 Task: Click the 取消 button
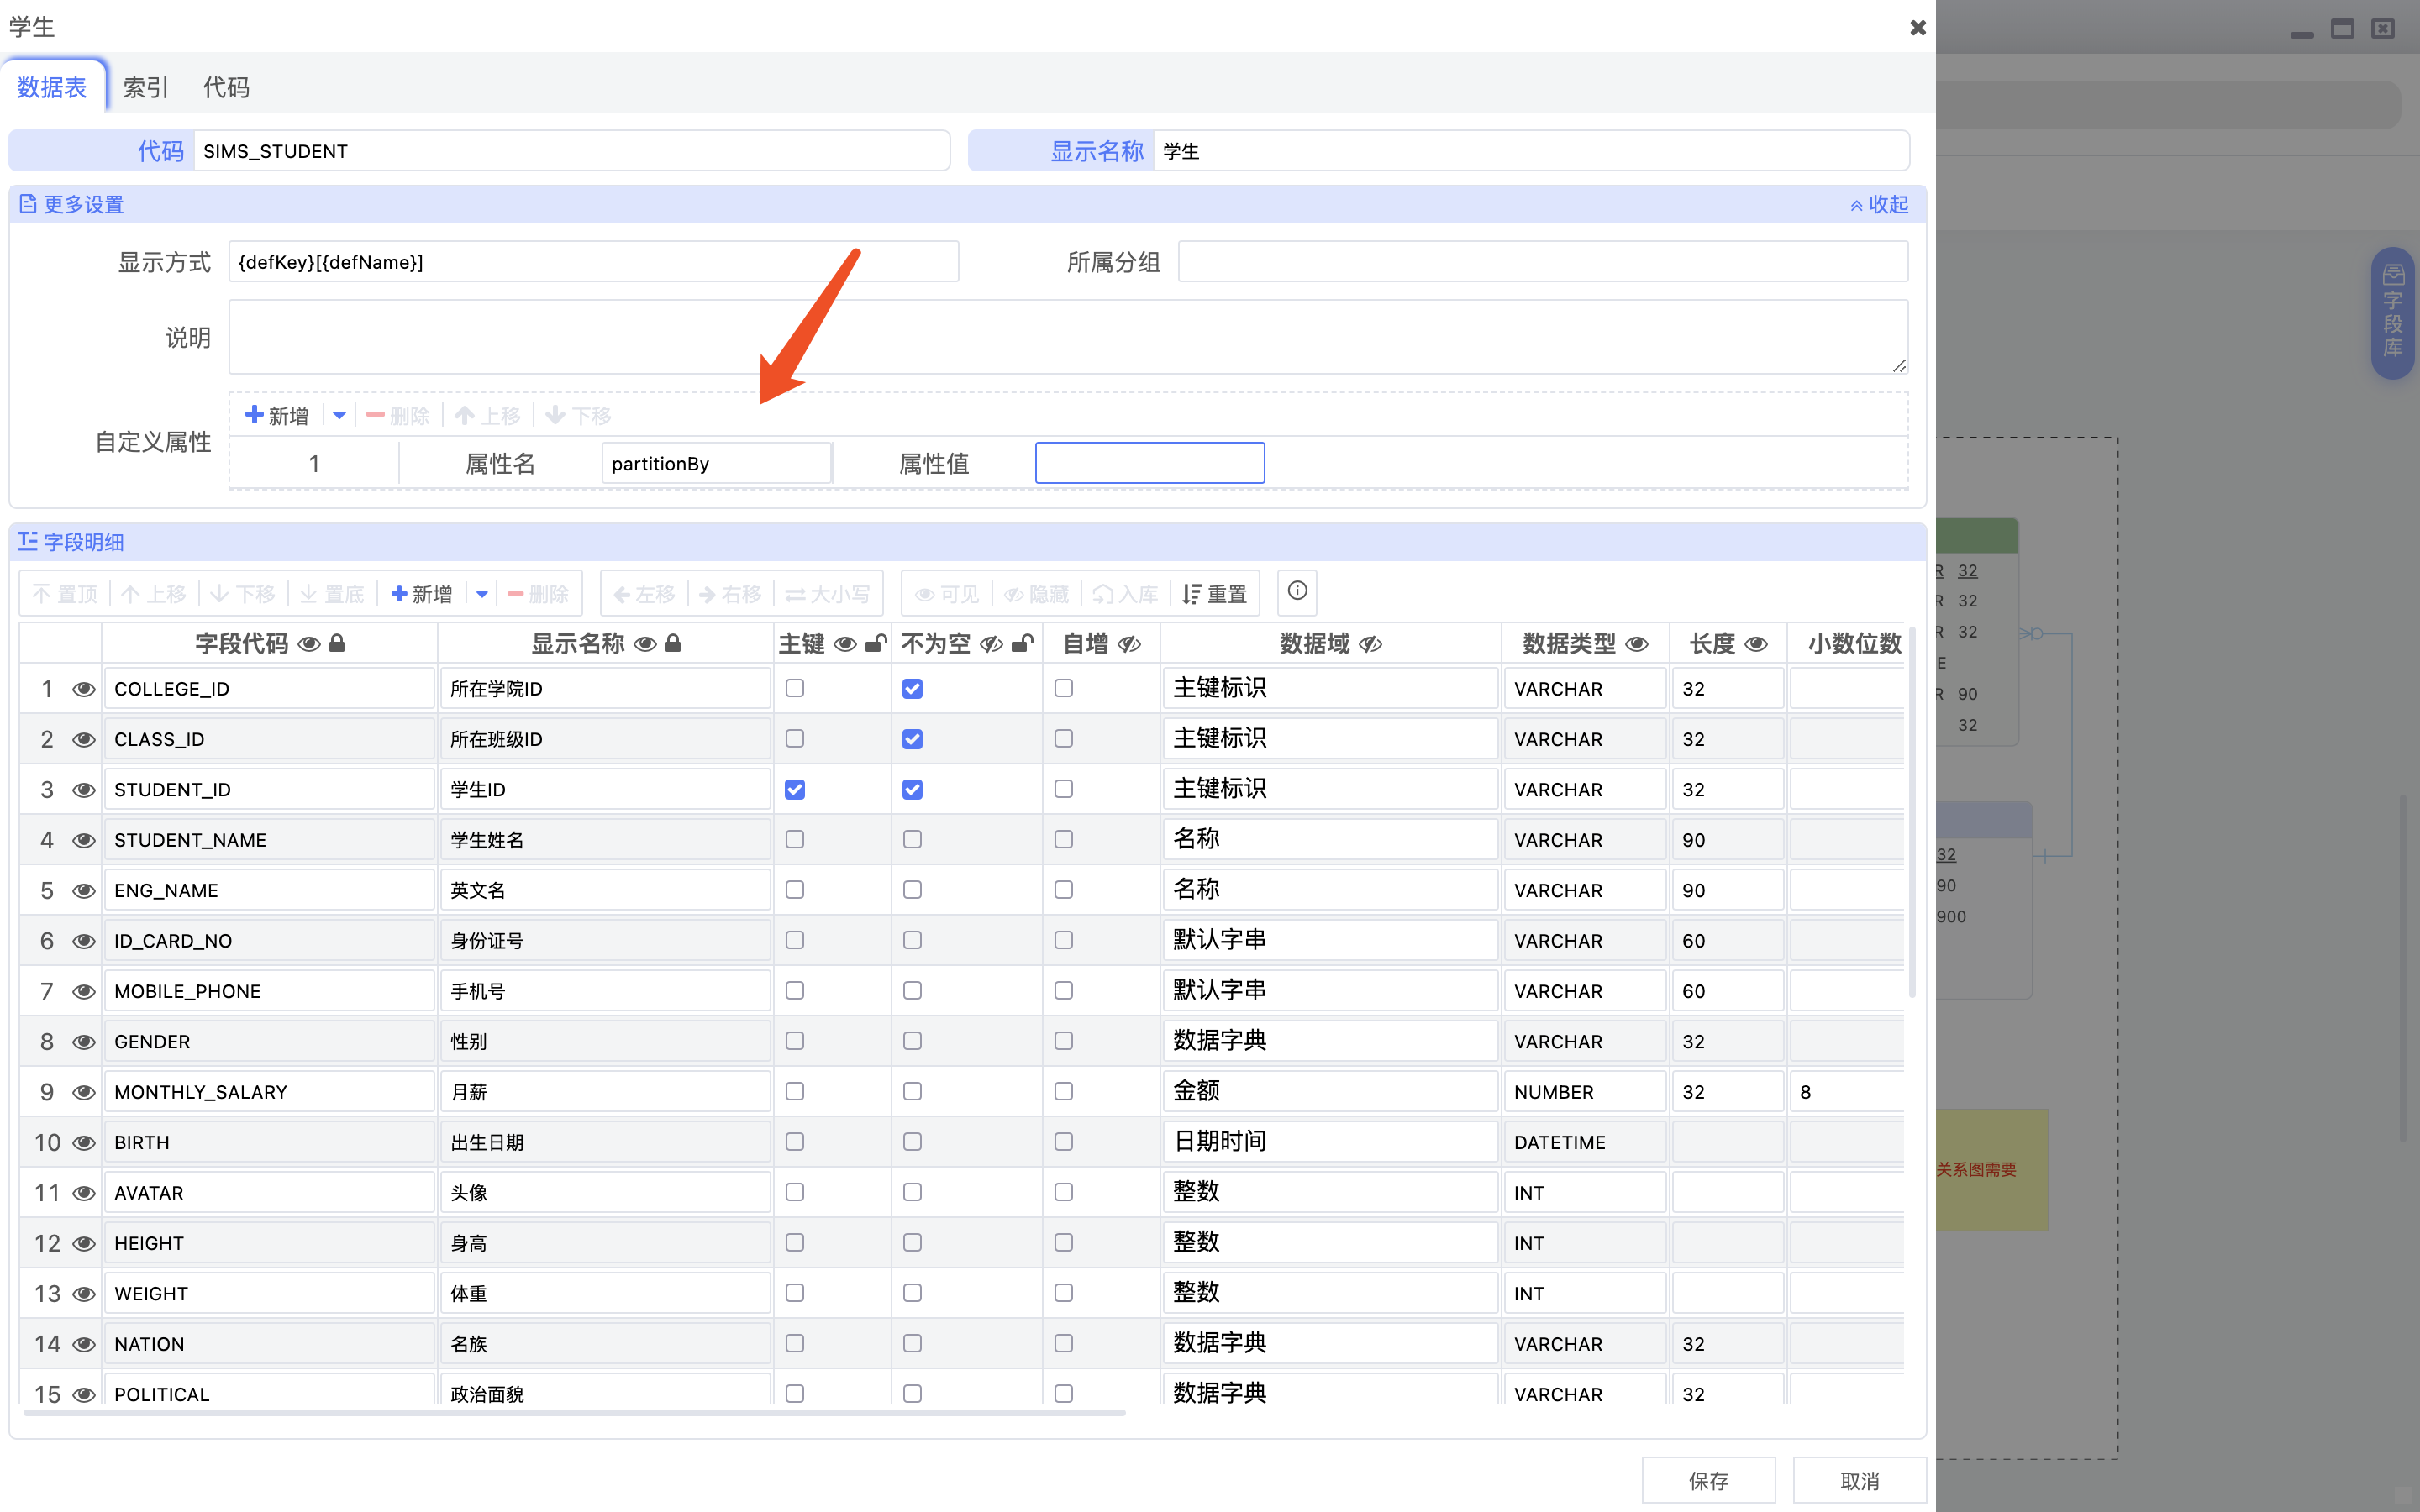(x=1859, y=1480)
